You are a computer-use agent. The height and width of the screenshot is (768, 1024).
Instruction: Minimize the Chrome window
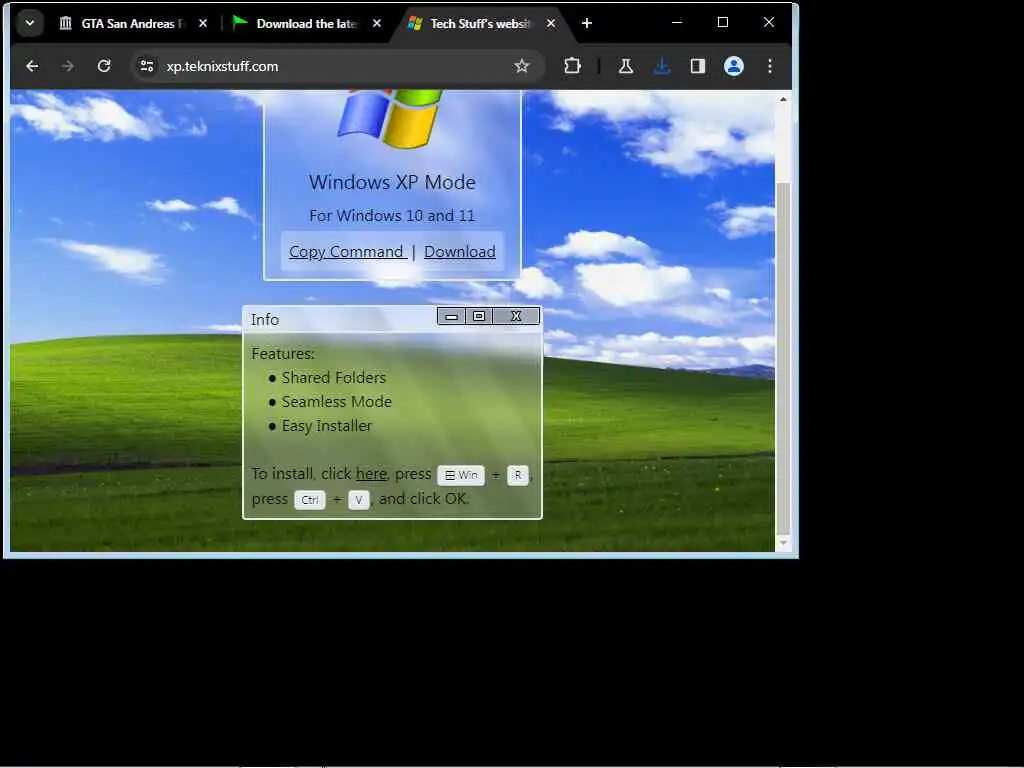[x=677, y=23]
